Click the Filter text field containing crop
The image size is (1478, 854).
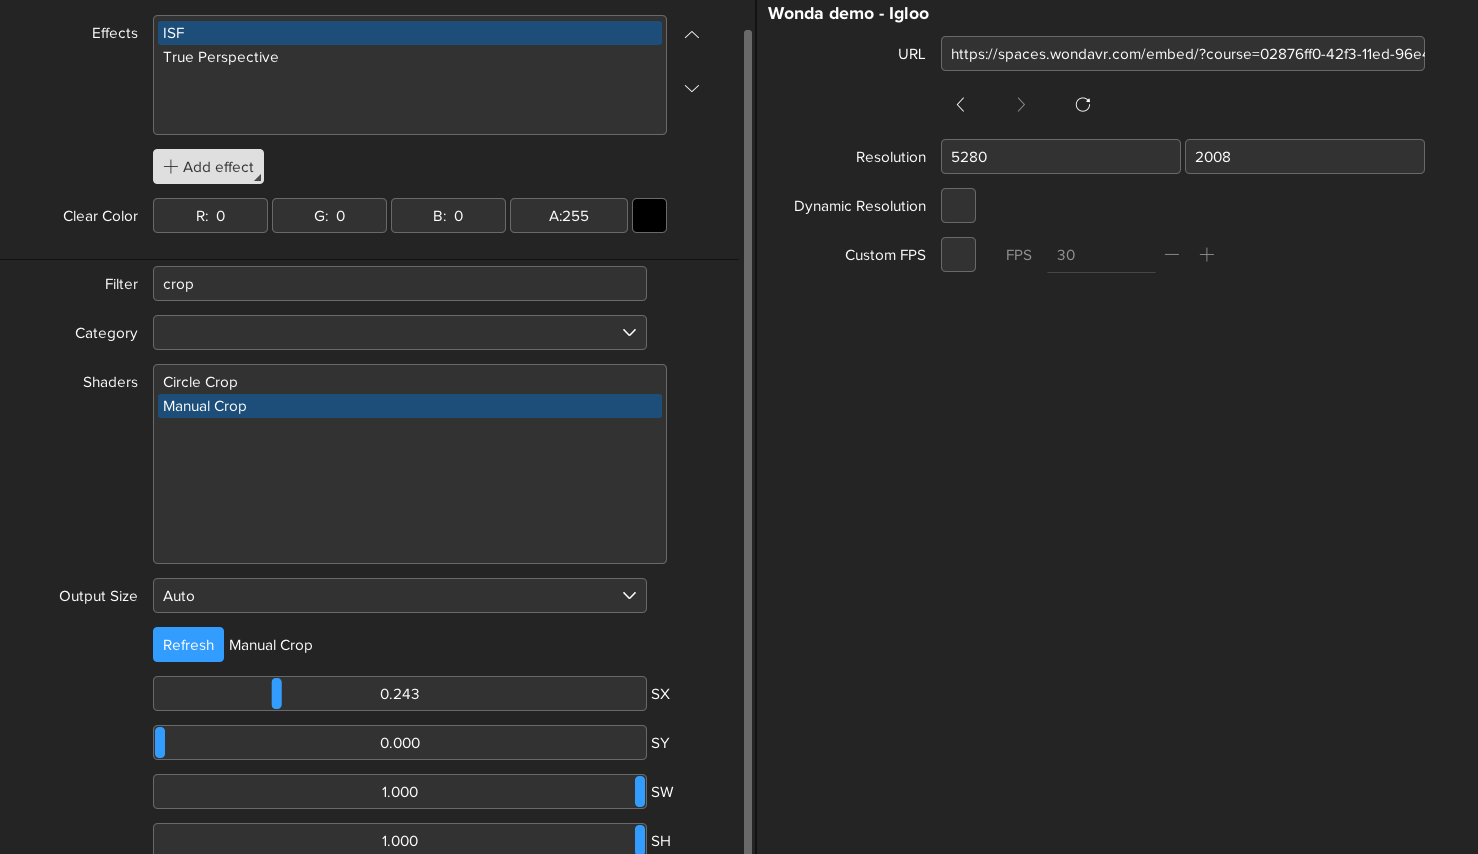[x=399, y=284]
